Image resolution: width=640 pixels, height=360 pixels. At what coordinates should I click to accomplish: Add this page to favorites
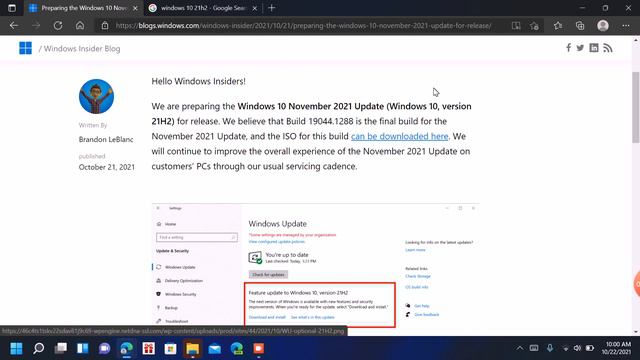(535, 26)
